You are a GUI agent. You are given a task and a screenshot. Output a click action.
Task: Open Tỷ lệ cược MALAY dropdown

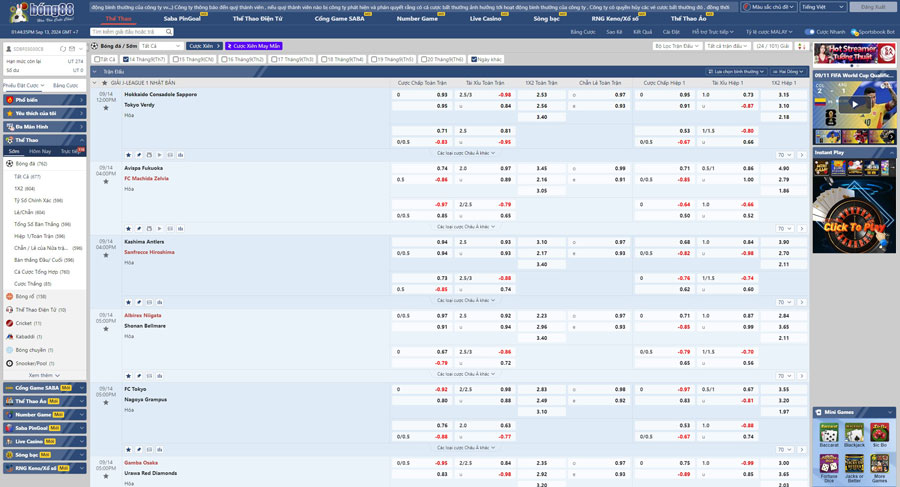pyautogui.click(x=769, y=32)
